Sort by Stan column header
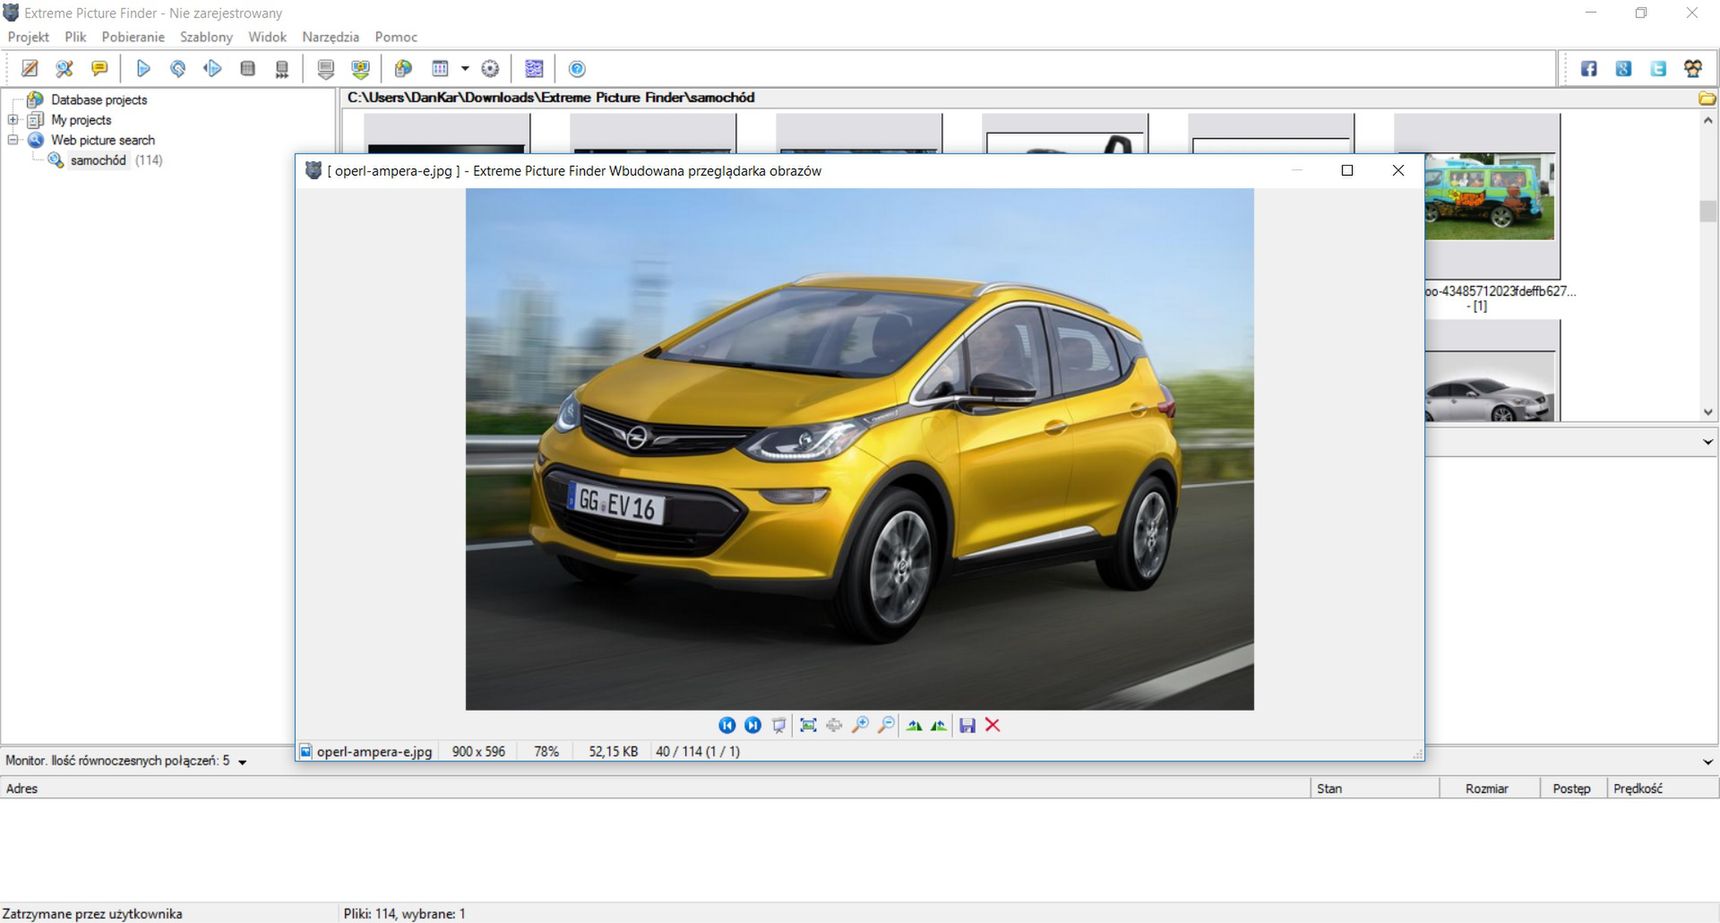The width and height of the screenshot is (1720, 923). coord(1375,789)
